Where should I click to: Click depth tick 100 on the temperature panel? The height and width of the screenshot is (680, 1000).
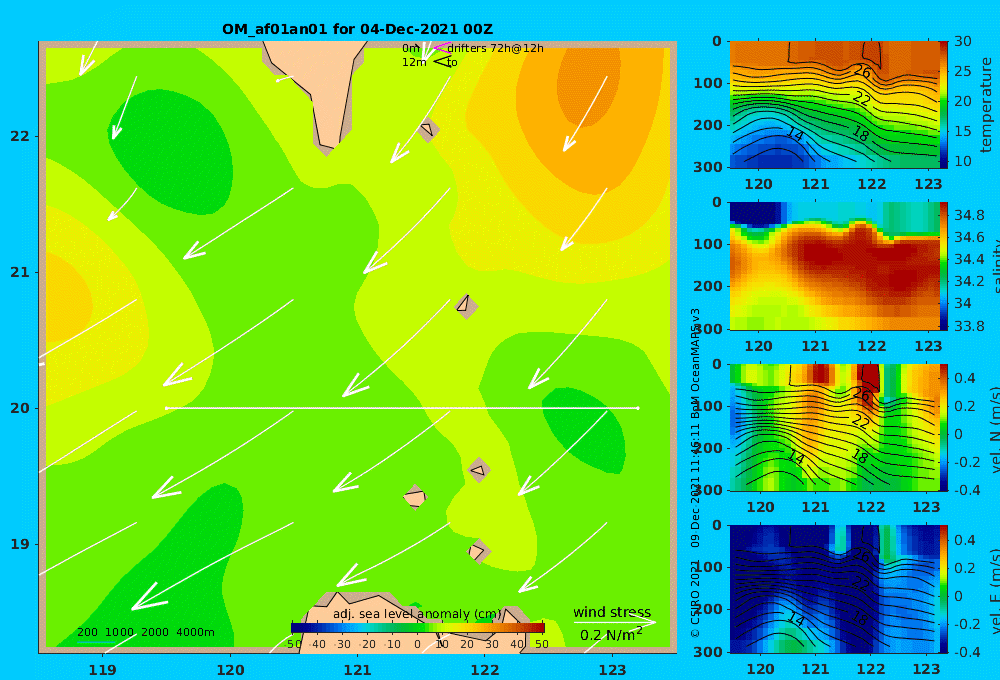(x=708, y=84)
